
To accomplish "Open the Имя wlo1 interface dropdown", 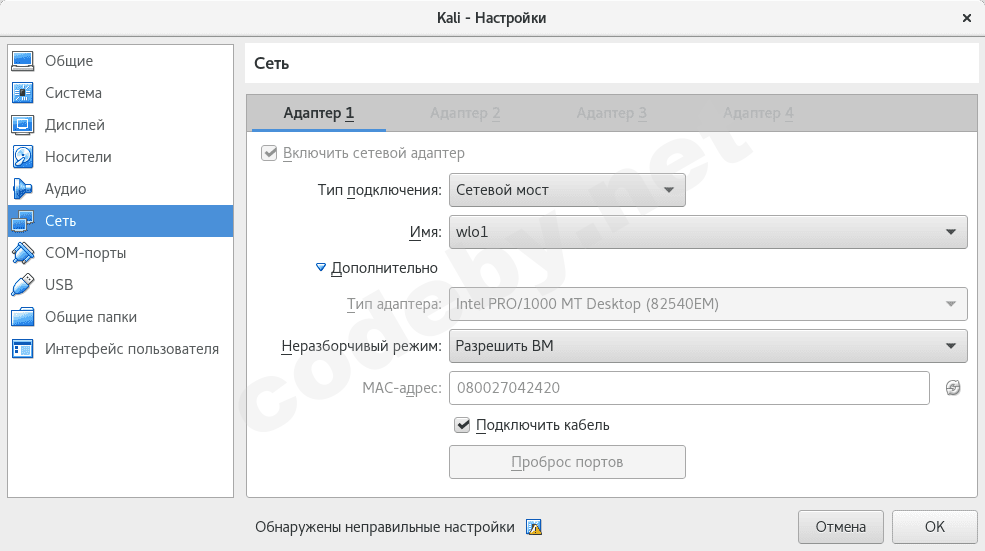I will tap(708, 232).
